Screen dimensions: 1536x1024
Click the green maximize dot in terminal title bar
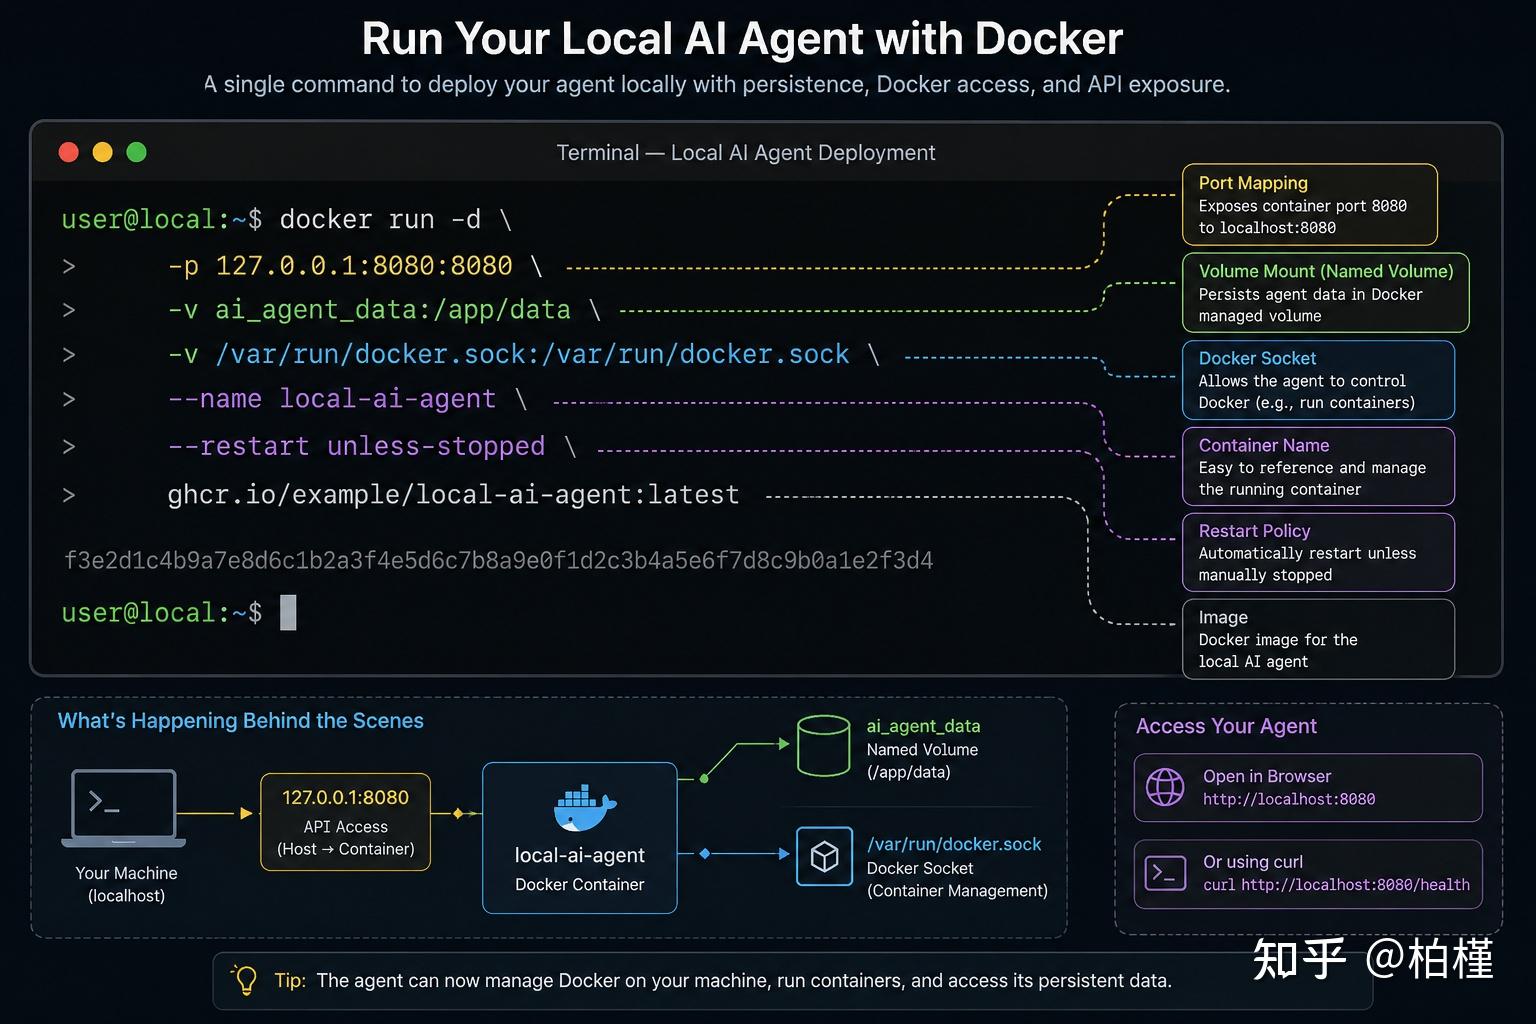point(136,152)
